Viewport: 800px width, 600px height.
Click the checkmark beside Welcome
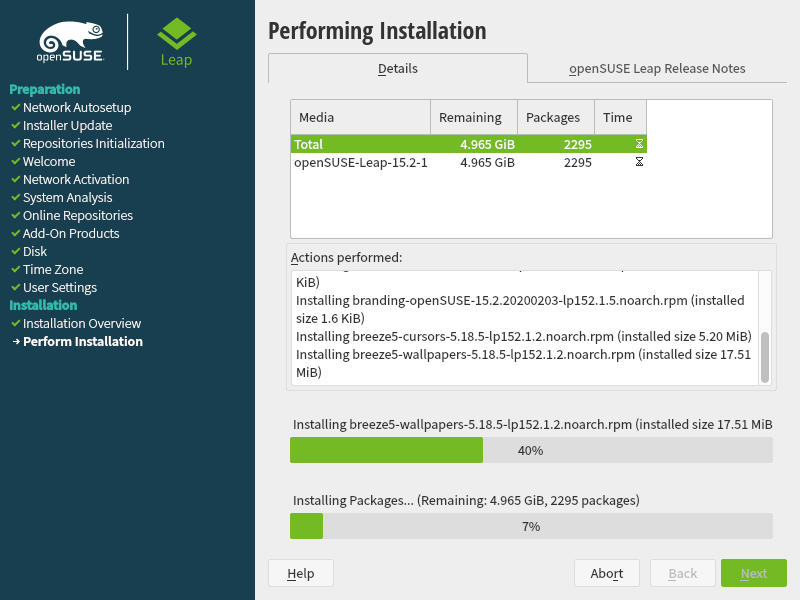[x=16, y=161]
